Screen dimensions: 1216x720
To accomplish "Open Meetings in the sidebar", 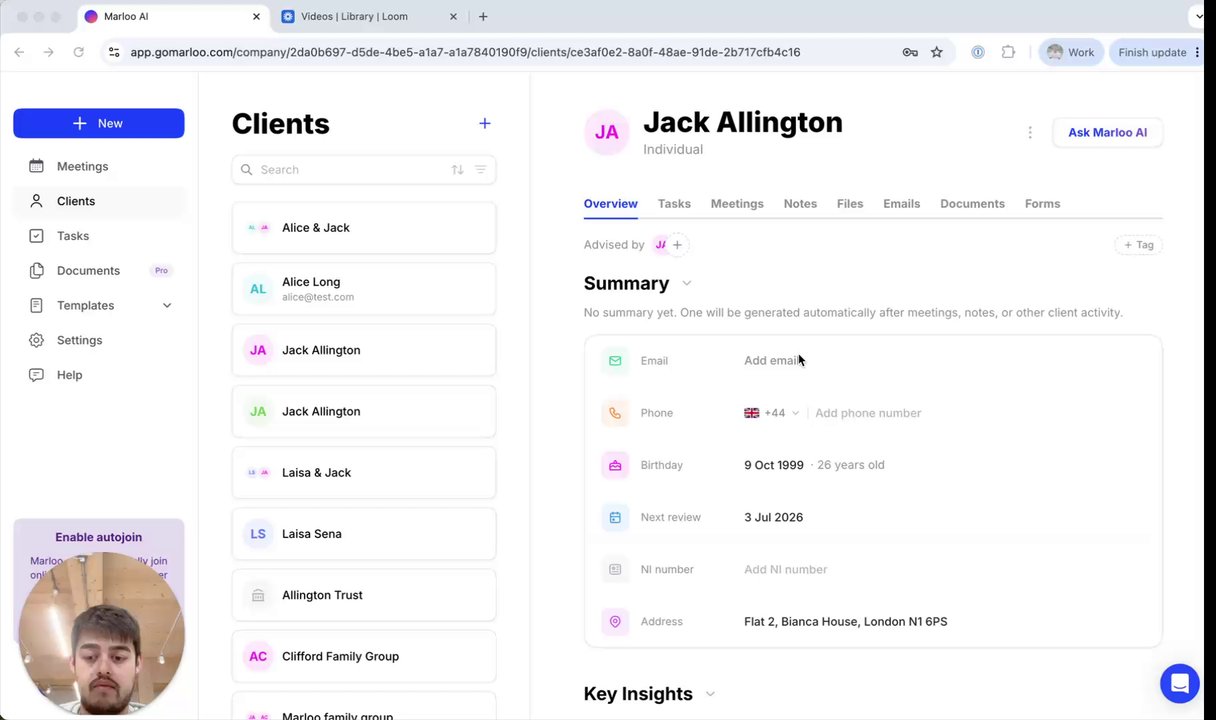I will [x=82, y=166].
